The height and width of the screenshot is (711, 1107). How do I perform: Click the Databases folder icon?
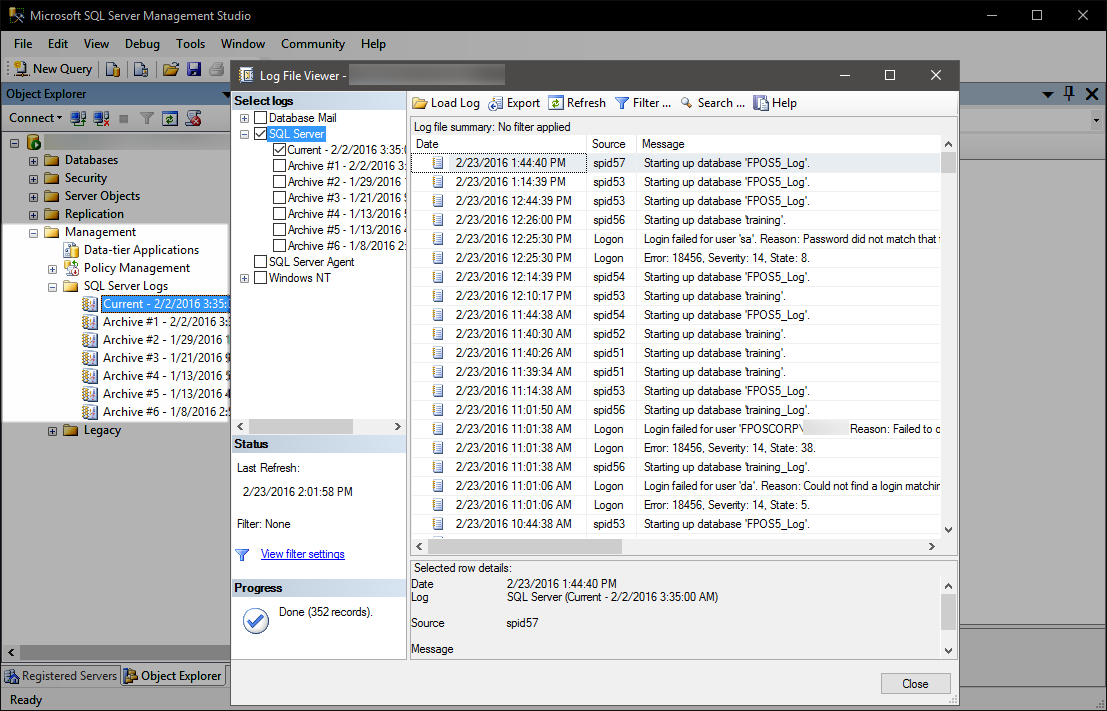52,160
